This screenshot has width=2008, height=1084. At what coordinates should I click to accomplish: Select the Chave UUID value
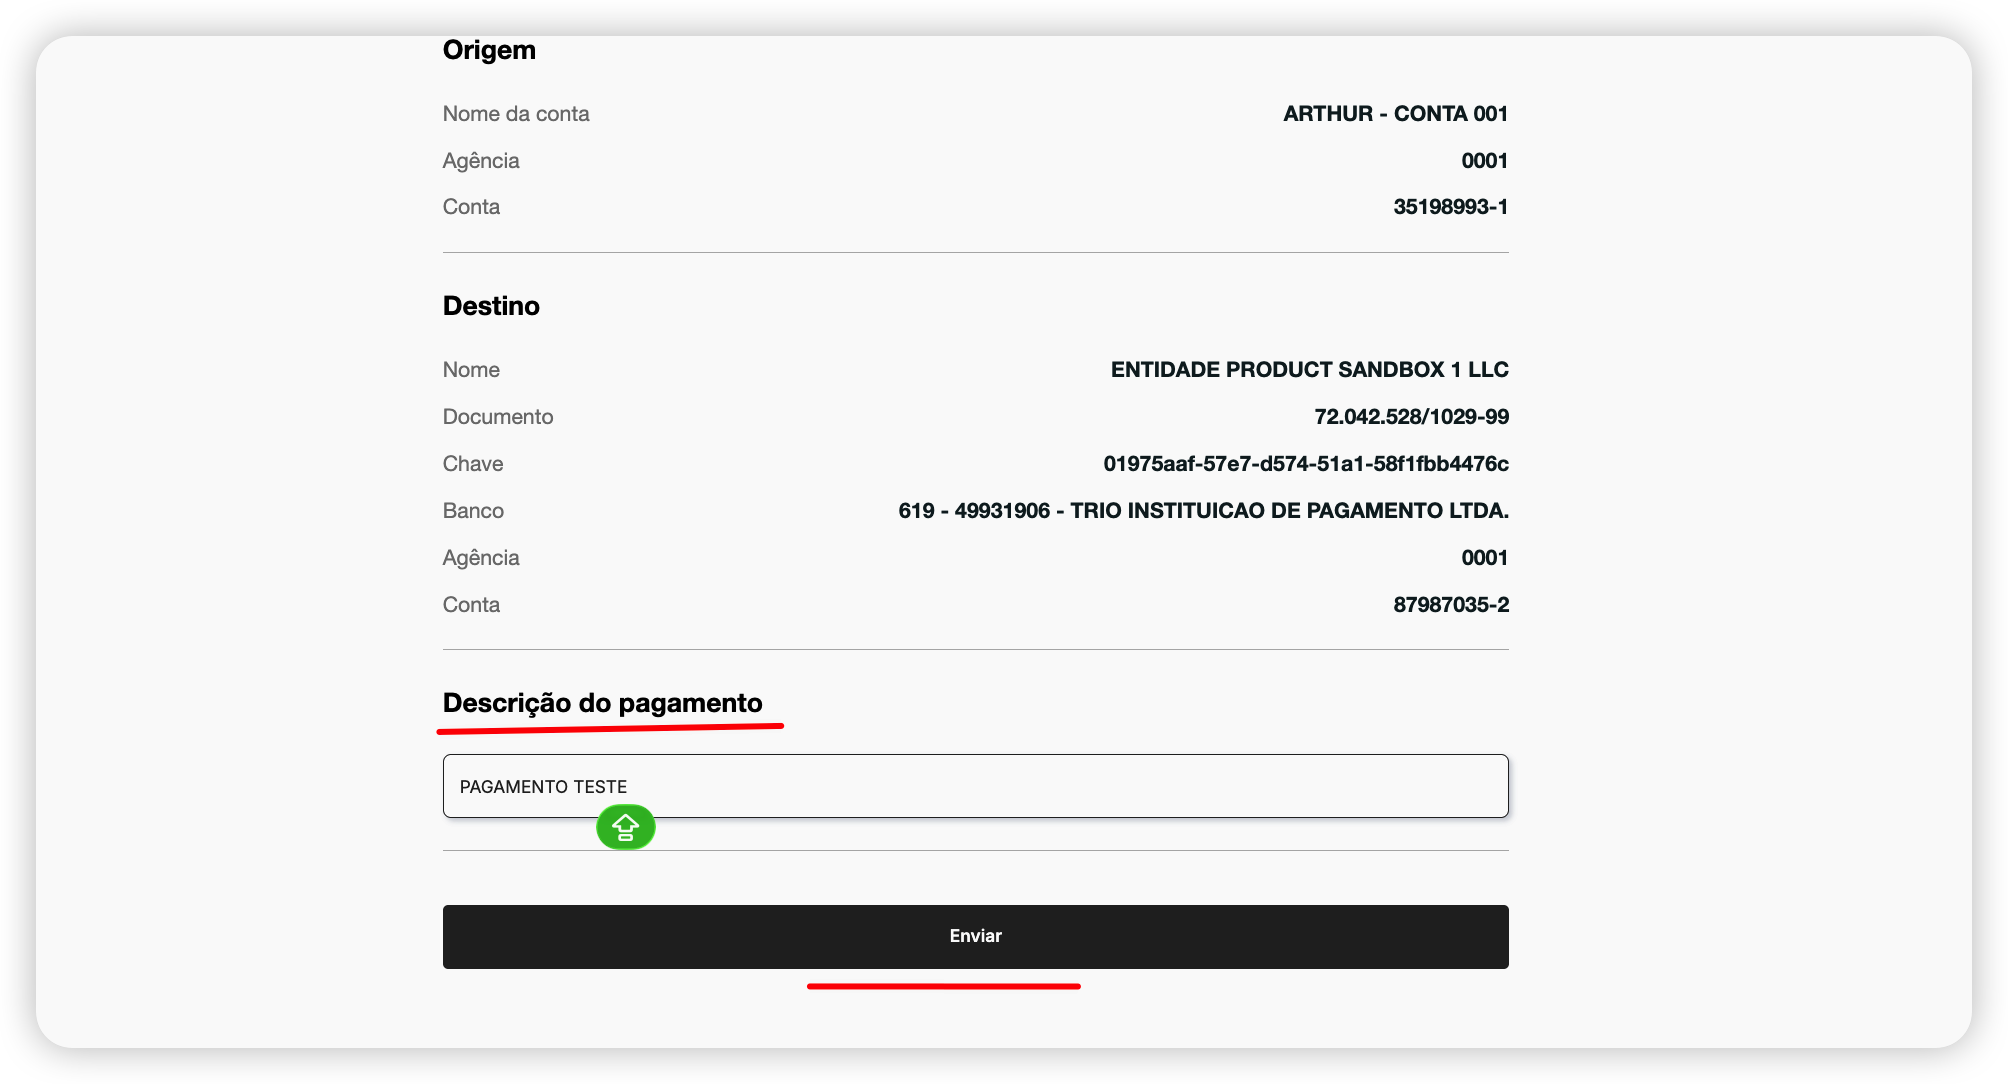(1305, 464)
